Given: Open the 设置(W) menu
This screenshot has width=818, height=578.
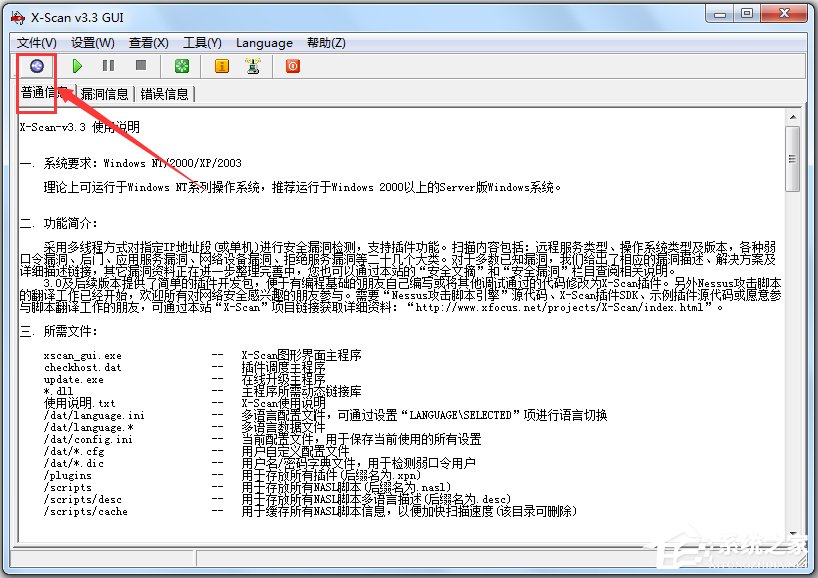Looking at the screenshot, I should (x=92, y=43).
